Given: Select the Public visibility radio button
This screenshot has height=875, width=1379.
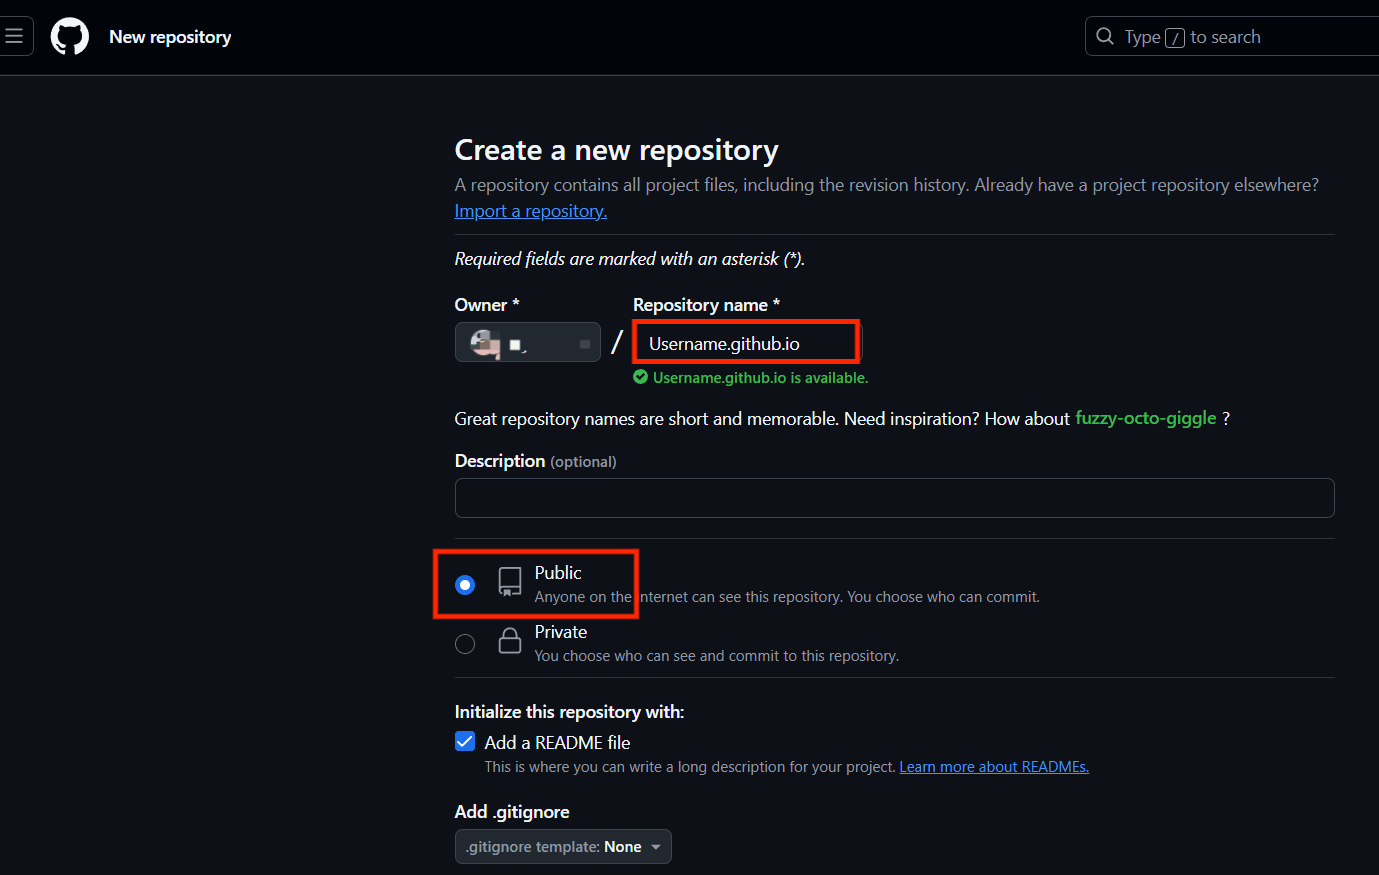Looking at the screenshot, I should click(x=465, y=585).
